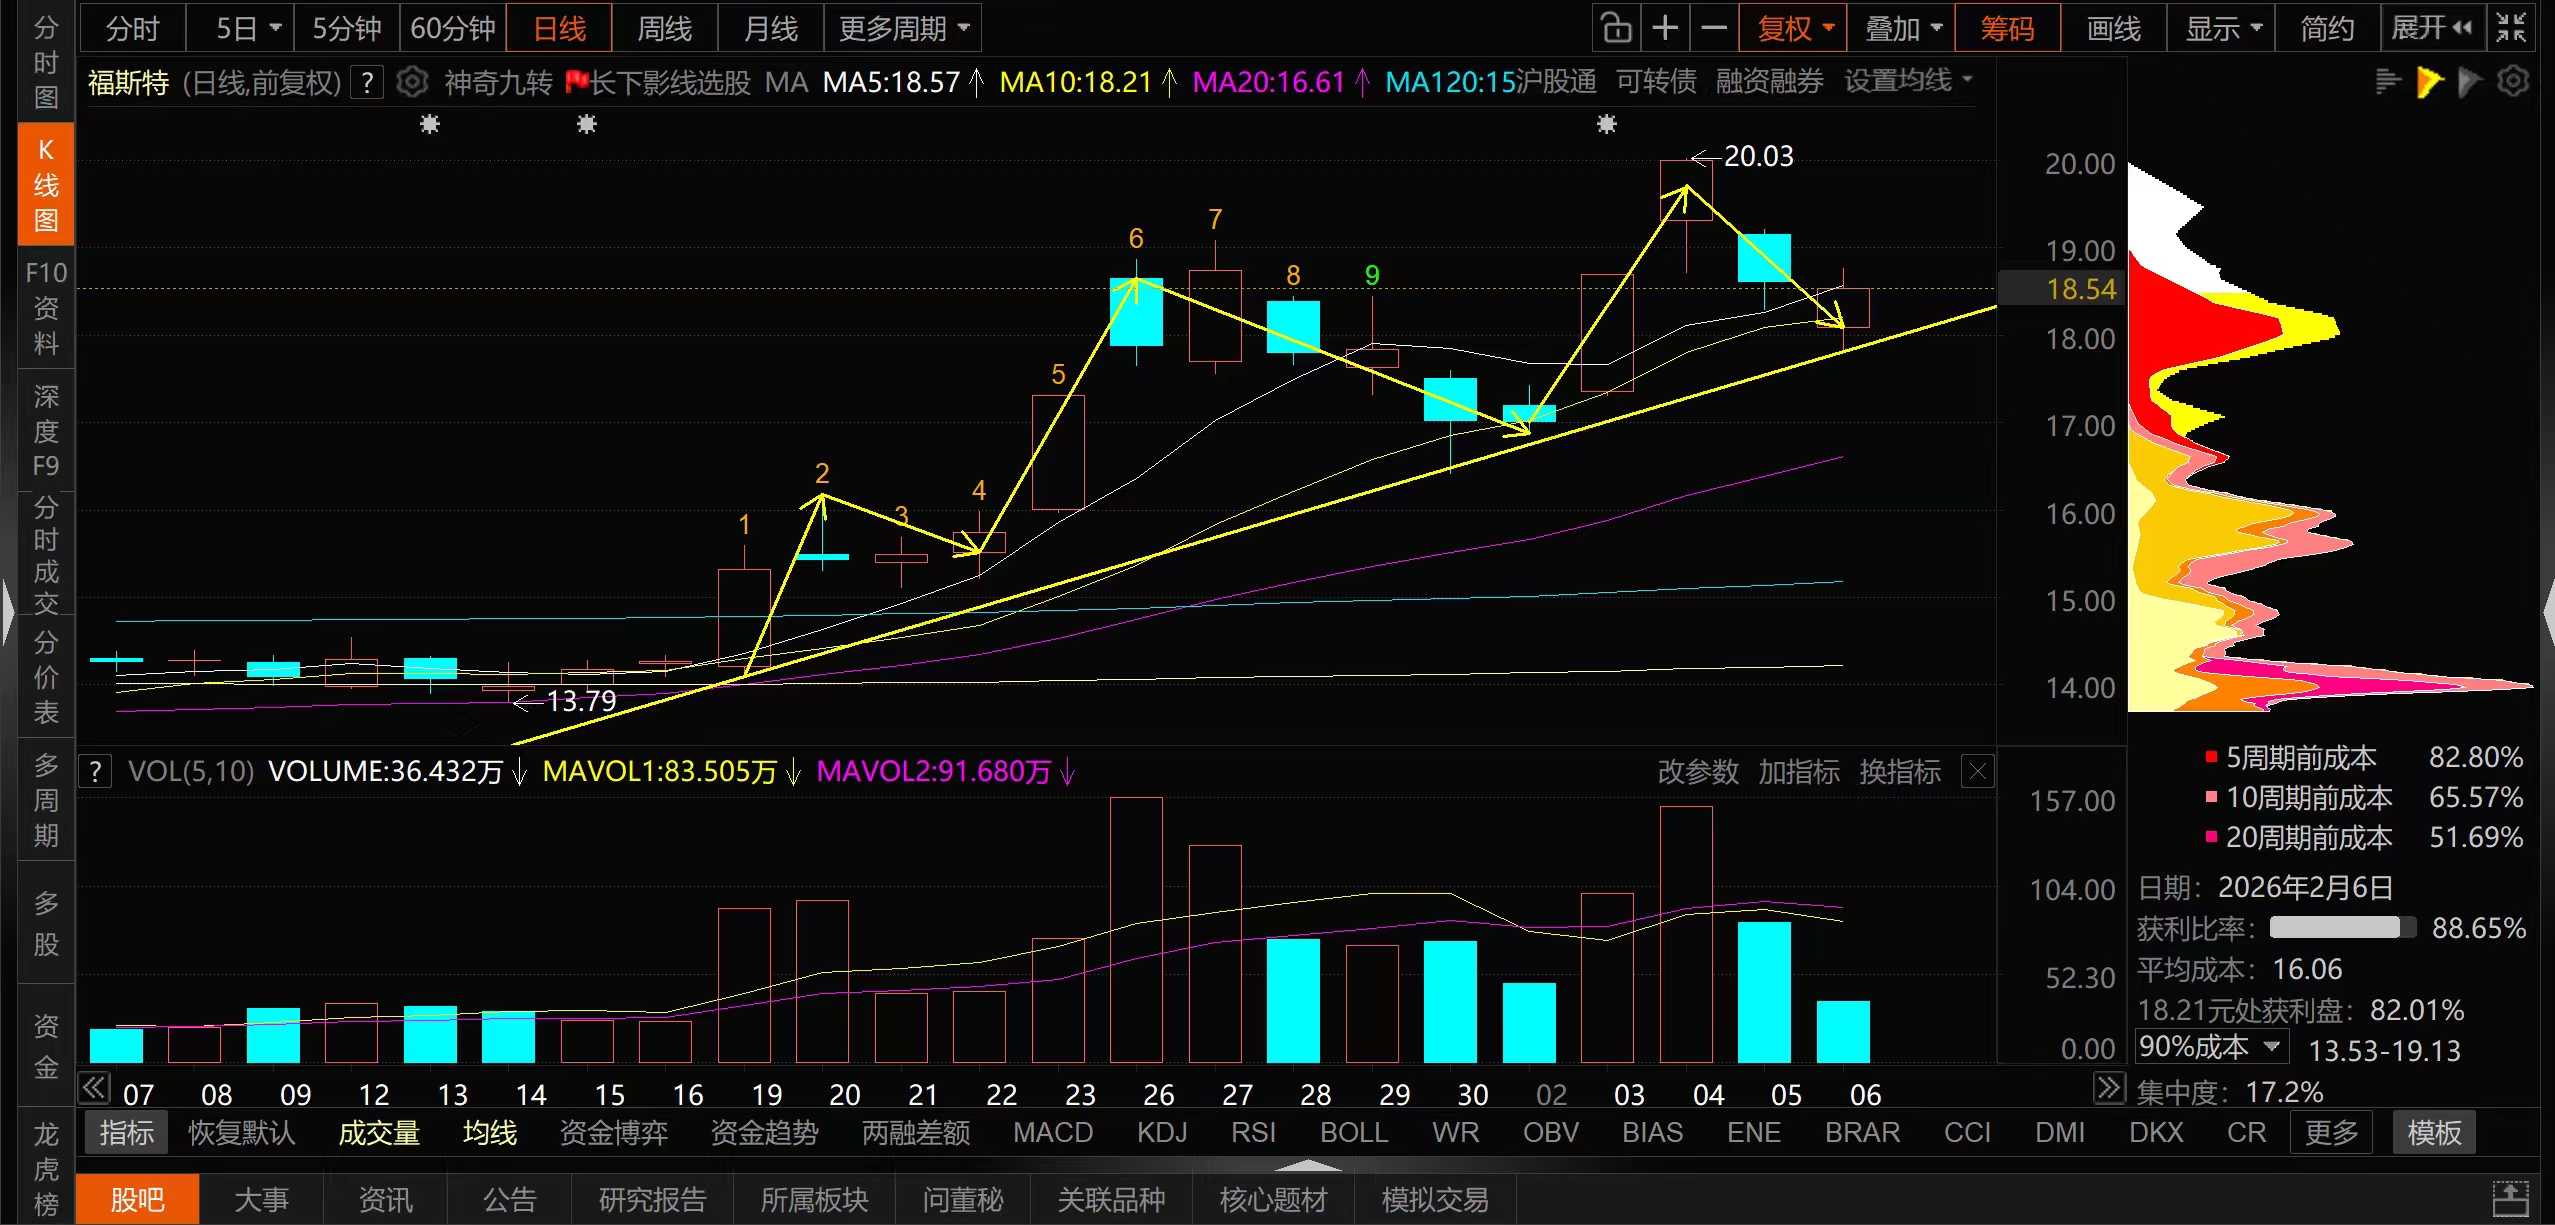
Task: Toggle 简约 simplified display mode
Action: point(2326,28)
